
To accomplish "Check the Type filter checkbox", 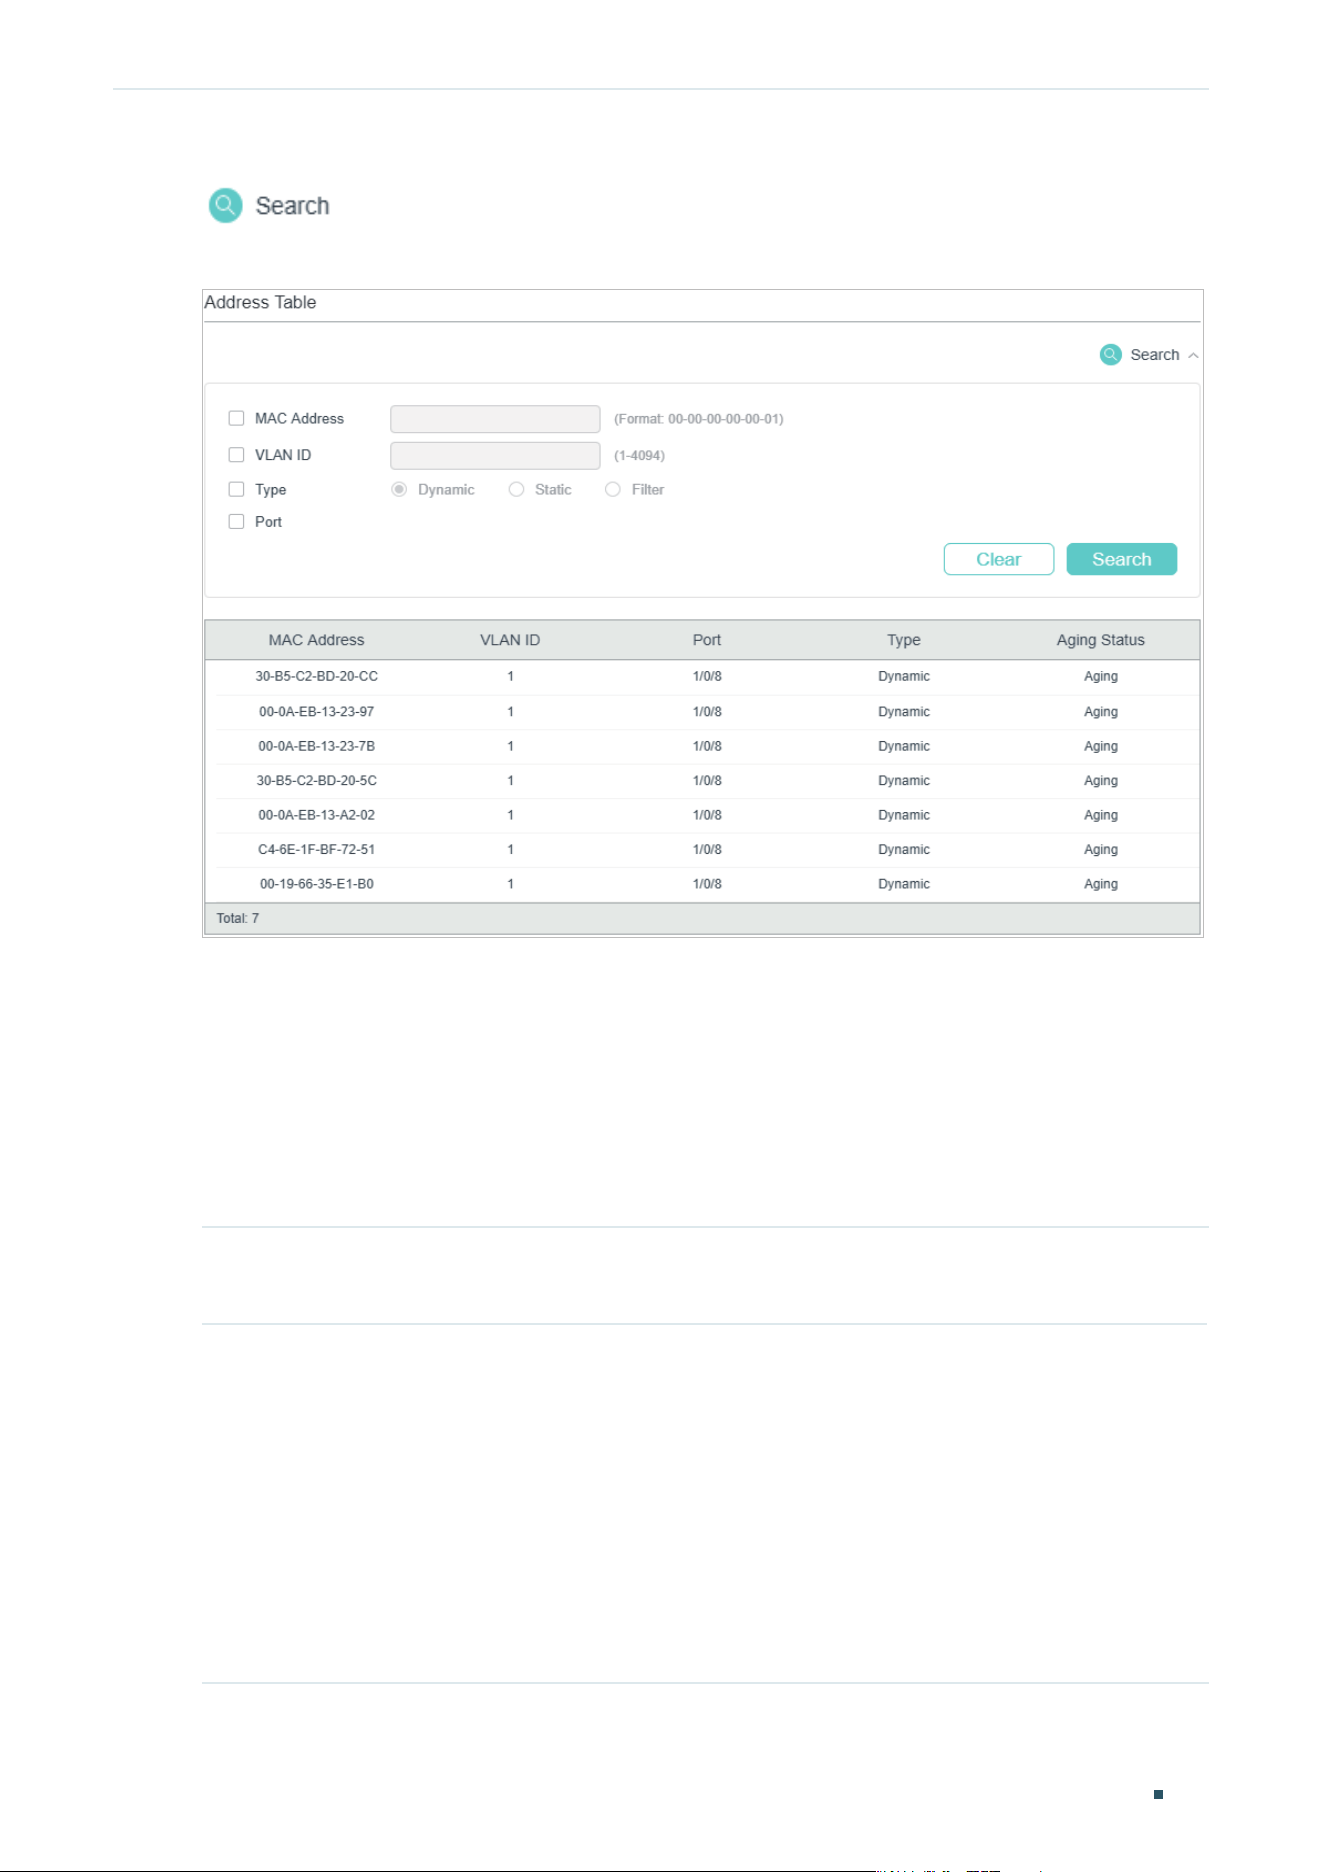I will click(236, 489).
